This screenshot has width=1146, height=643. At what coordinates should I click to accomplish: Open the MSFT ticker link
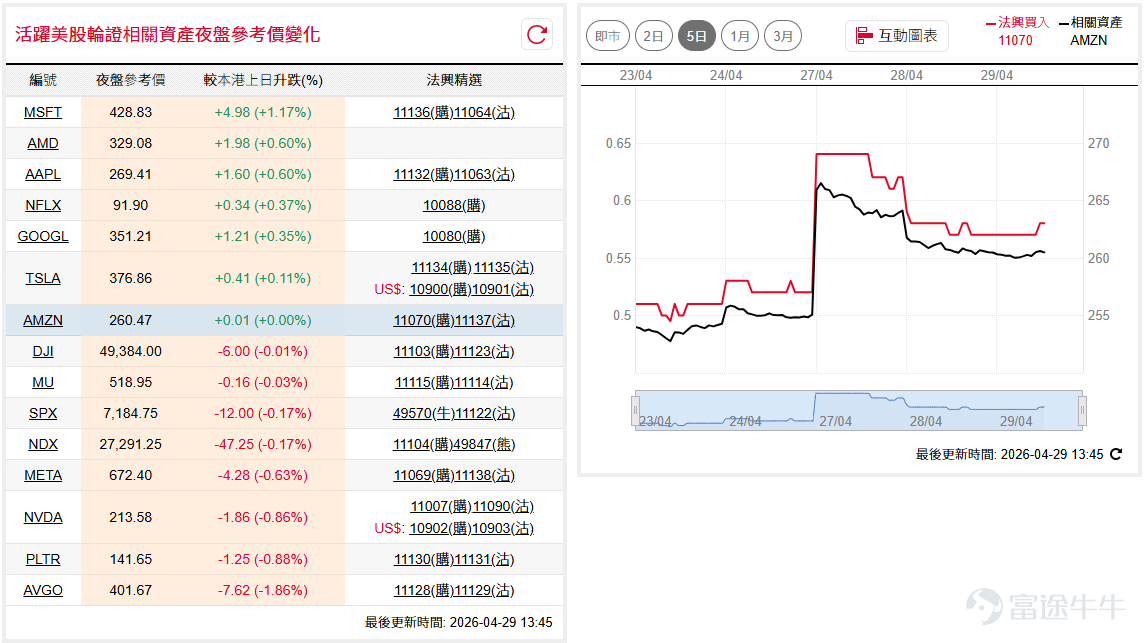43,112
